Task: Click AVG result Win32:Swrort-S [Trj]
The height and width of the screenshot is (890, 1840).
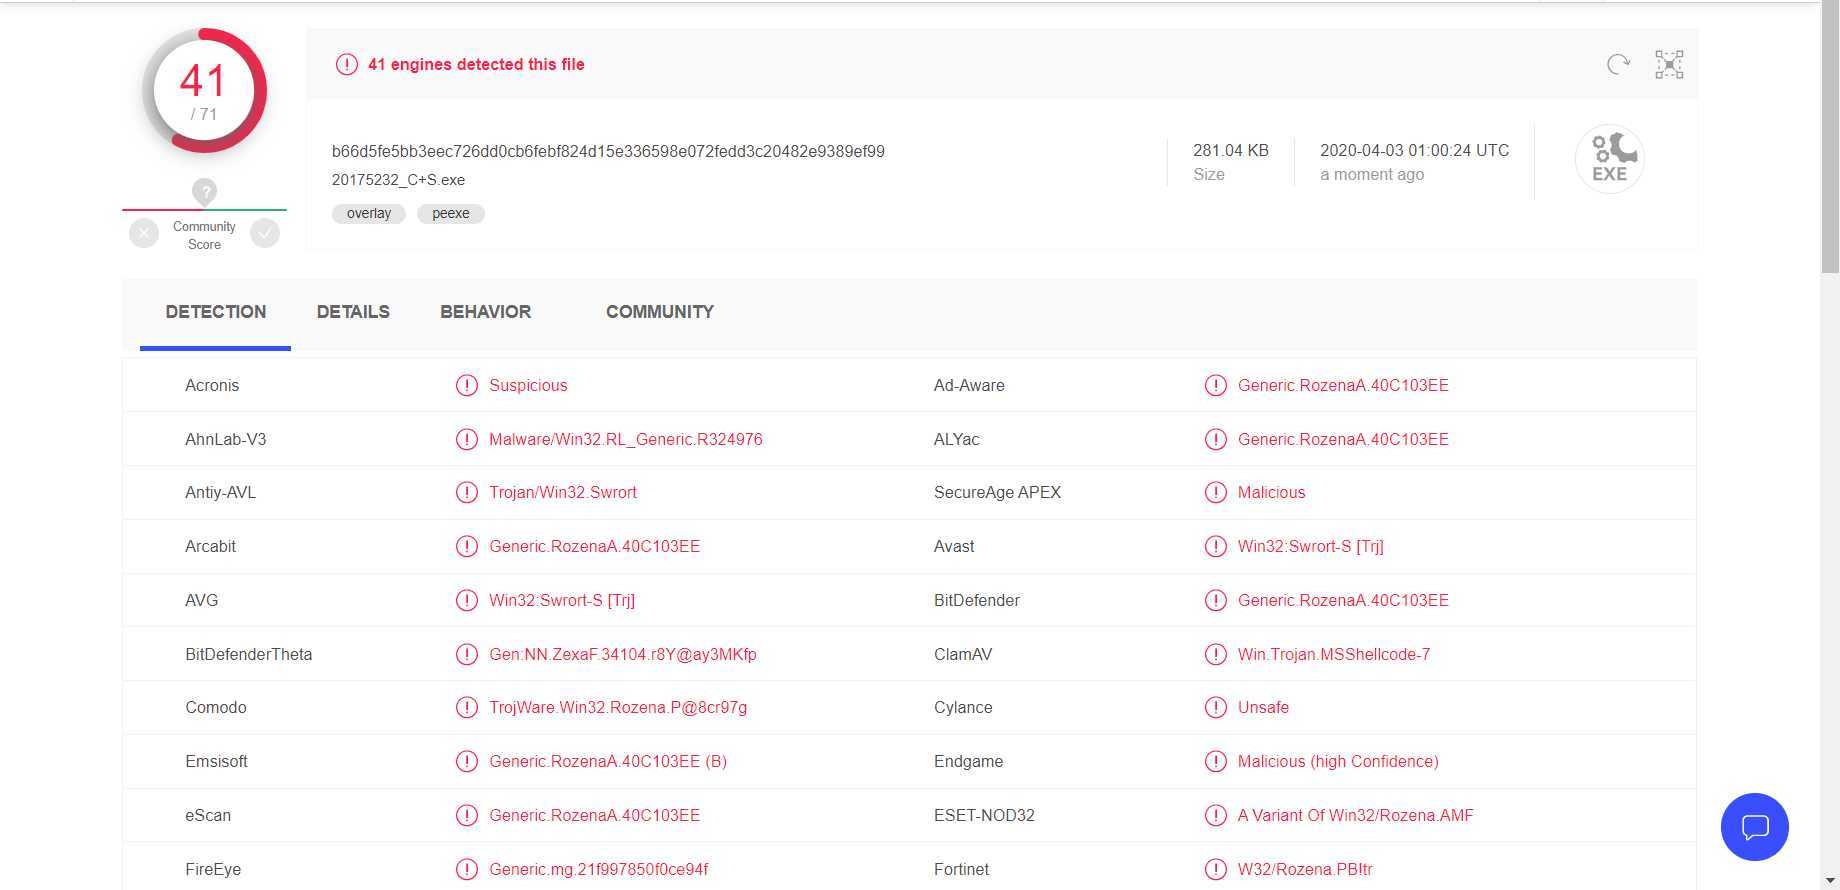Action: coord(562,600)
